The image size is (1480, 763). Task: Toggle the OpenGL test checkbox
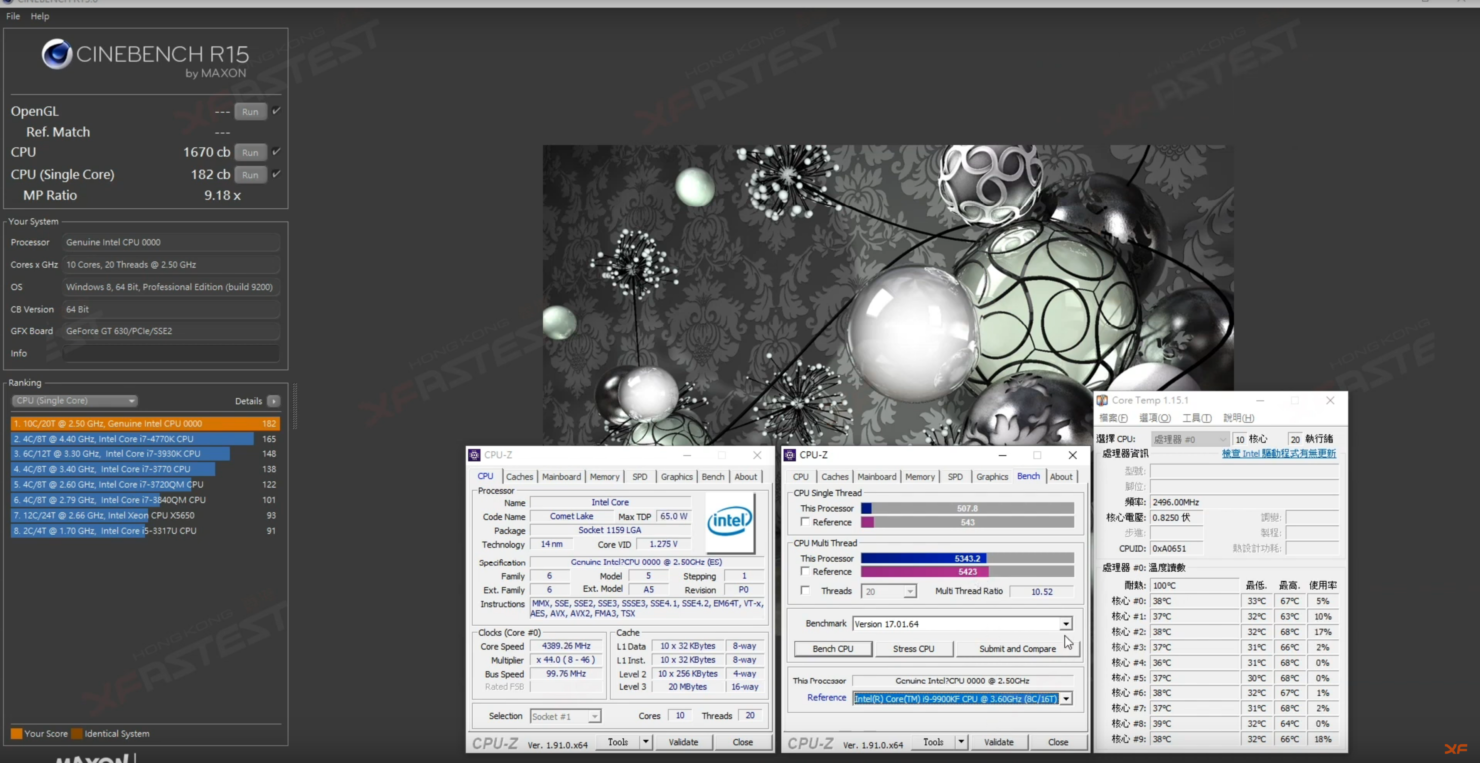click(x=276, y=111)
